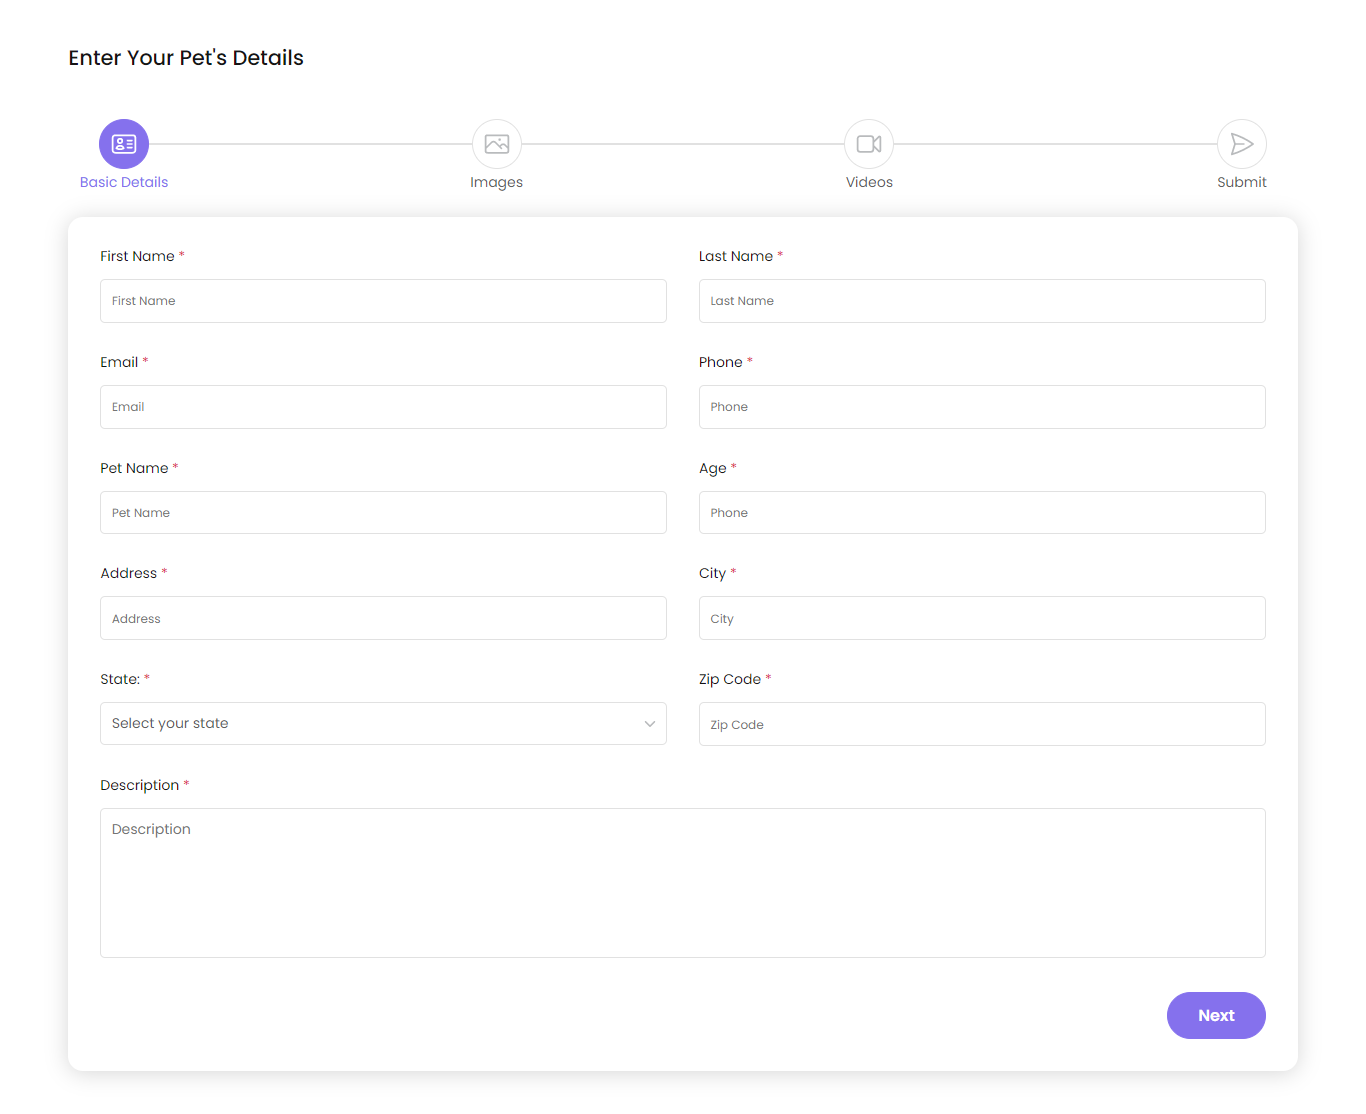The width and height of the screenshot is (1366, 1114).
Task: Click the Next button
Action: coord(1216,1015)
